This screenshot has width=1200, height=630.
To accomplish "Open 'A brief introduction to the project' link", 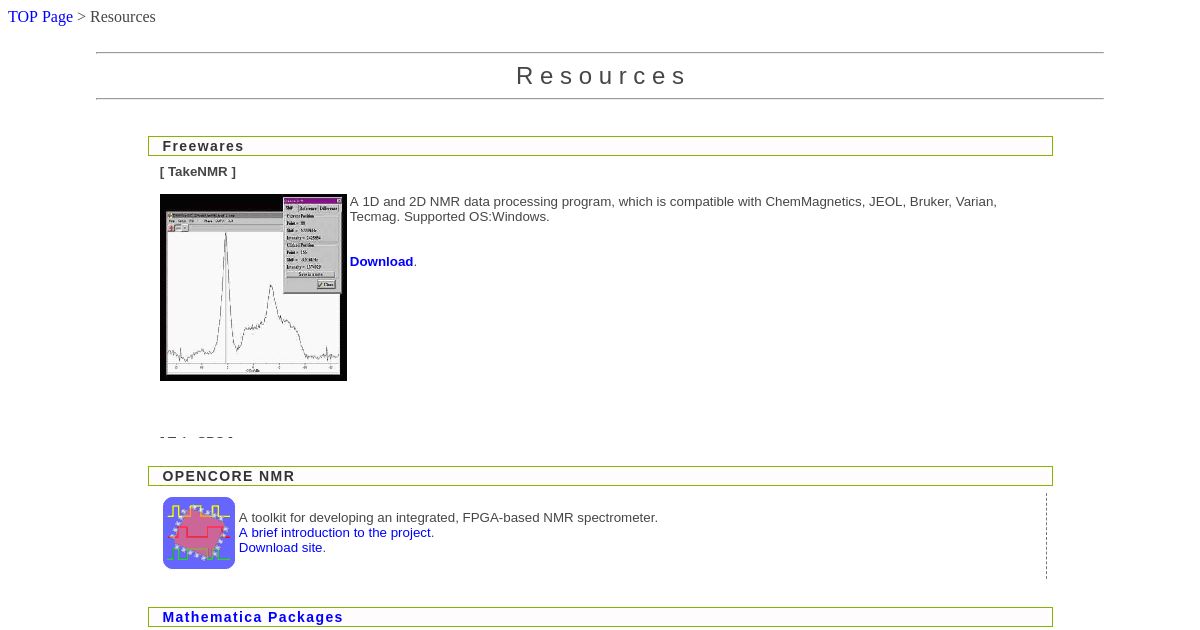I will 336,532.
